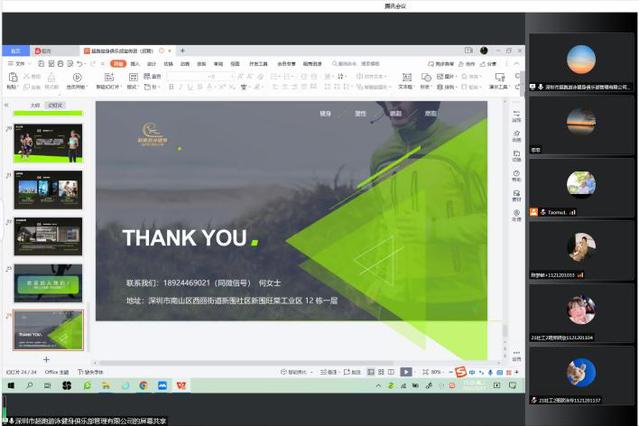Toggle Bold formatting
The width and height of the screenshot is (639, 426).
click(171, 87)
